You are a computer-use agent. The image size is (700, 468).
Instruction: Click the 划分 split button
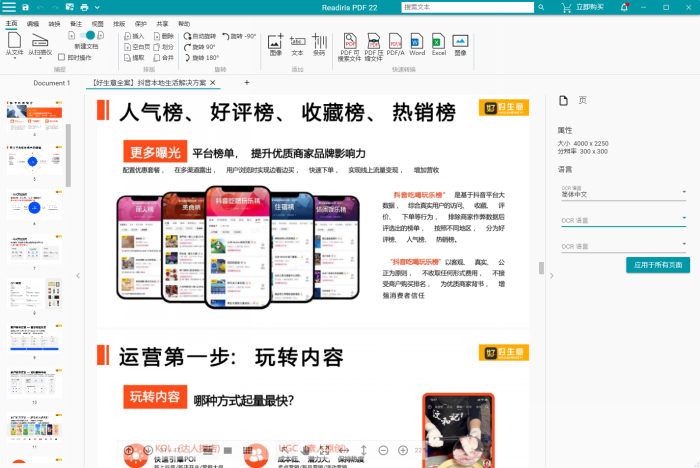click(x=163, y=47)
